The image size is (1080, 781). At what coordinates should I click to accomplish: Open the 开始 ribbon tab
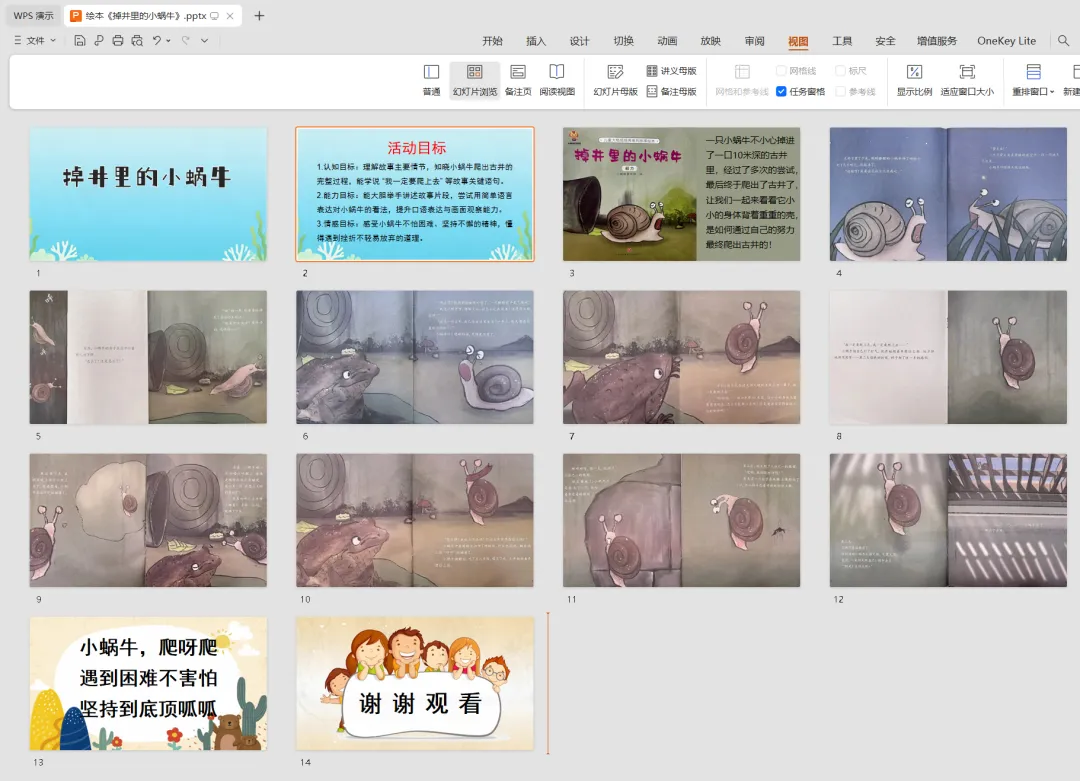point(492,41)
